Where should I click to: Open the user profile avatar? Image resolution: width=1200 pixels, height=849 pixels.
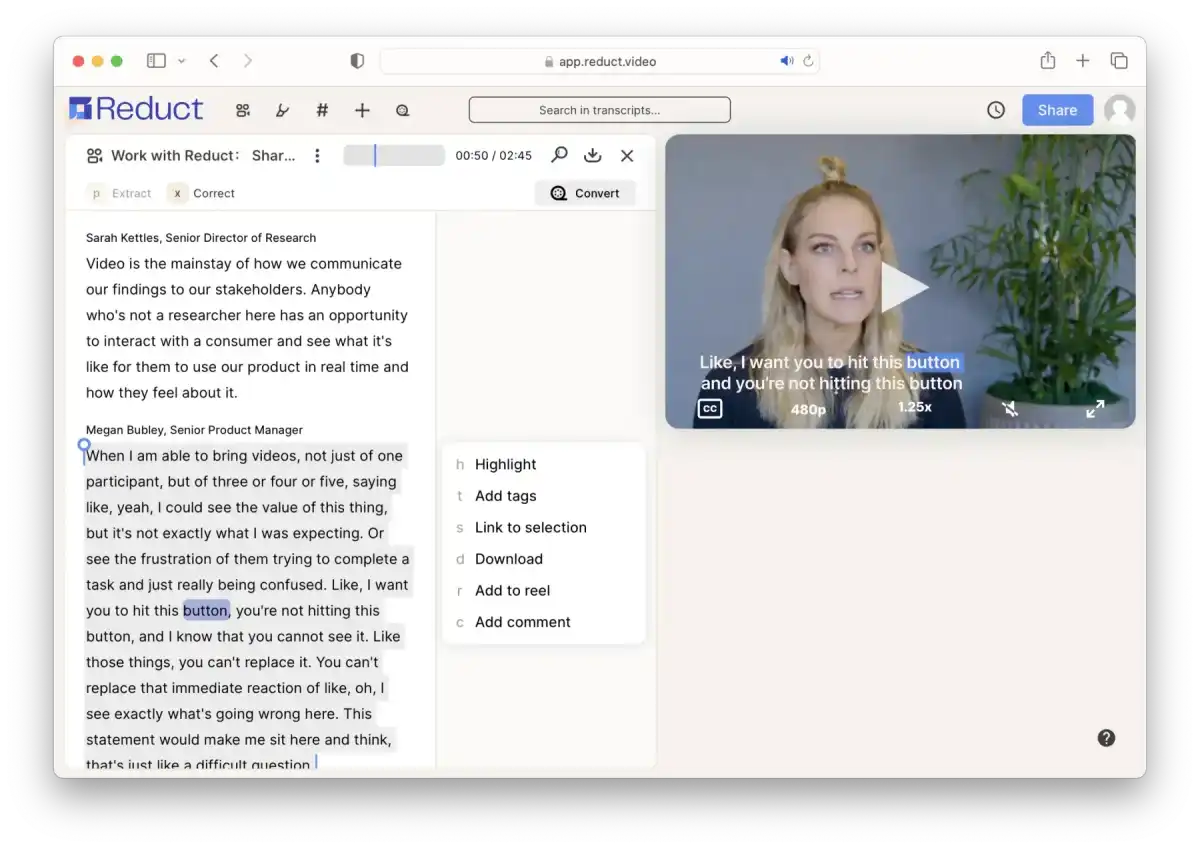1119,110
